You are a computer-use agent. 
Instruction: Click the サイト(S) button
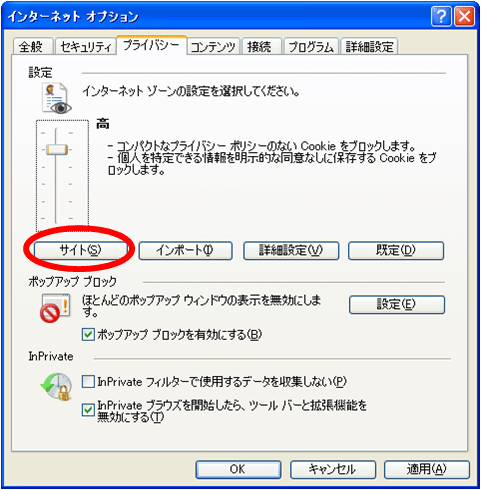click(x=80, y=250)
